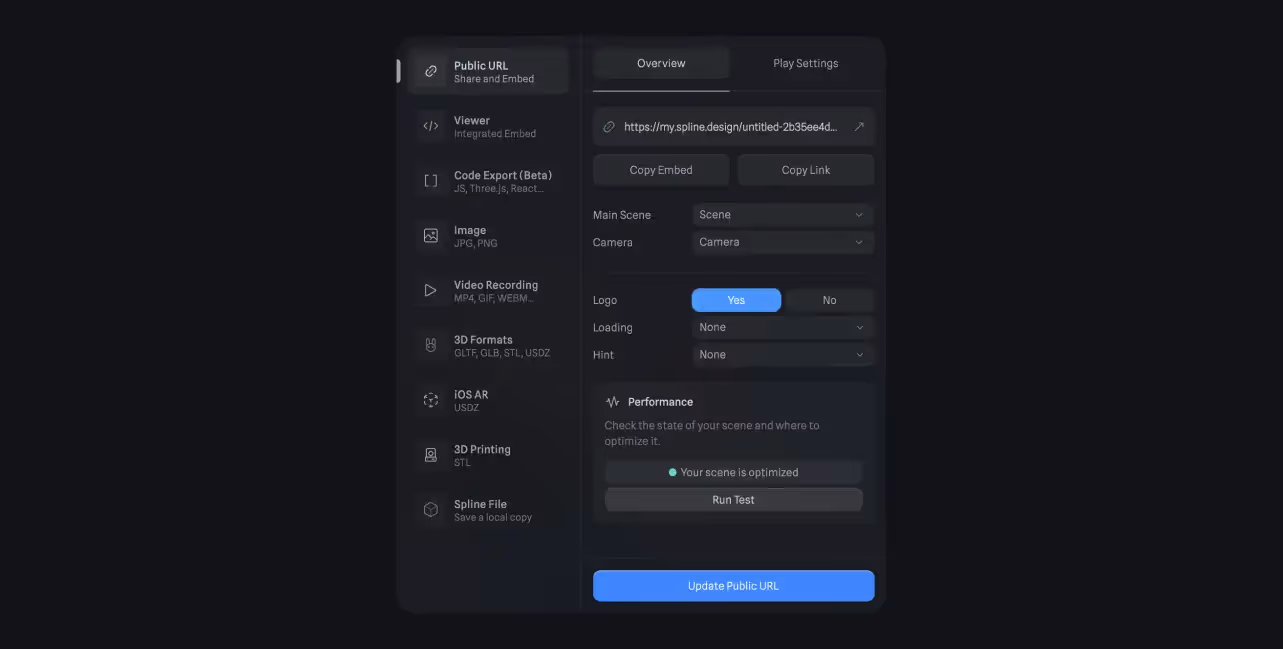
Task: Click the Copy Embed button
Action: 661,170
